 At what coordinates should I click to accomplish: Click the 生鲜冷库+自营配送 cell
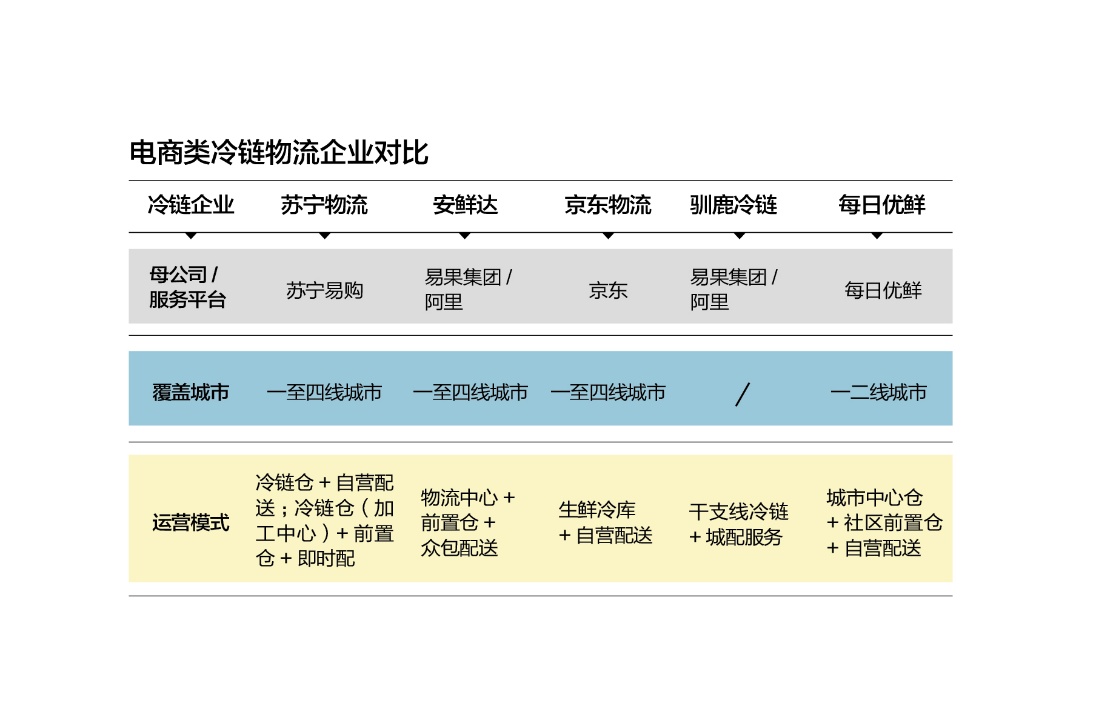(605, 523)
